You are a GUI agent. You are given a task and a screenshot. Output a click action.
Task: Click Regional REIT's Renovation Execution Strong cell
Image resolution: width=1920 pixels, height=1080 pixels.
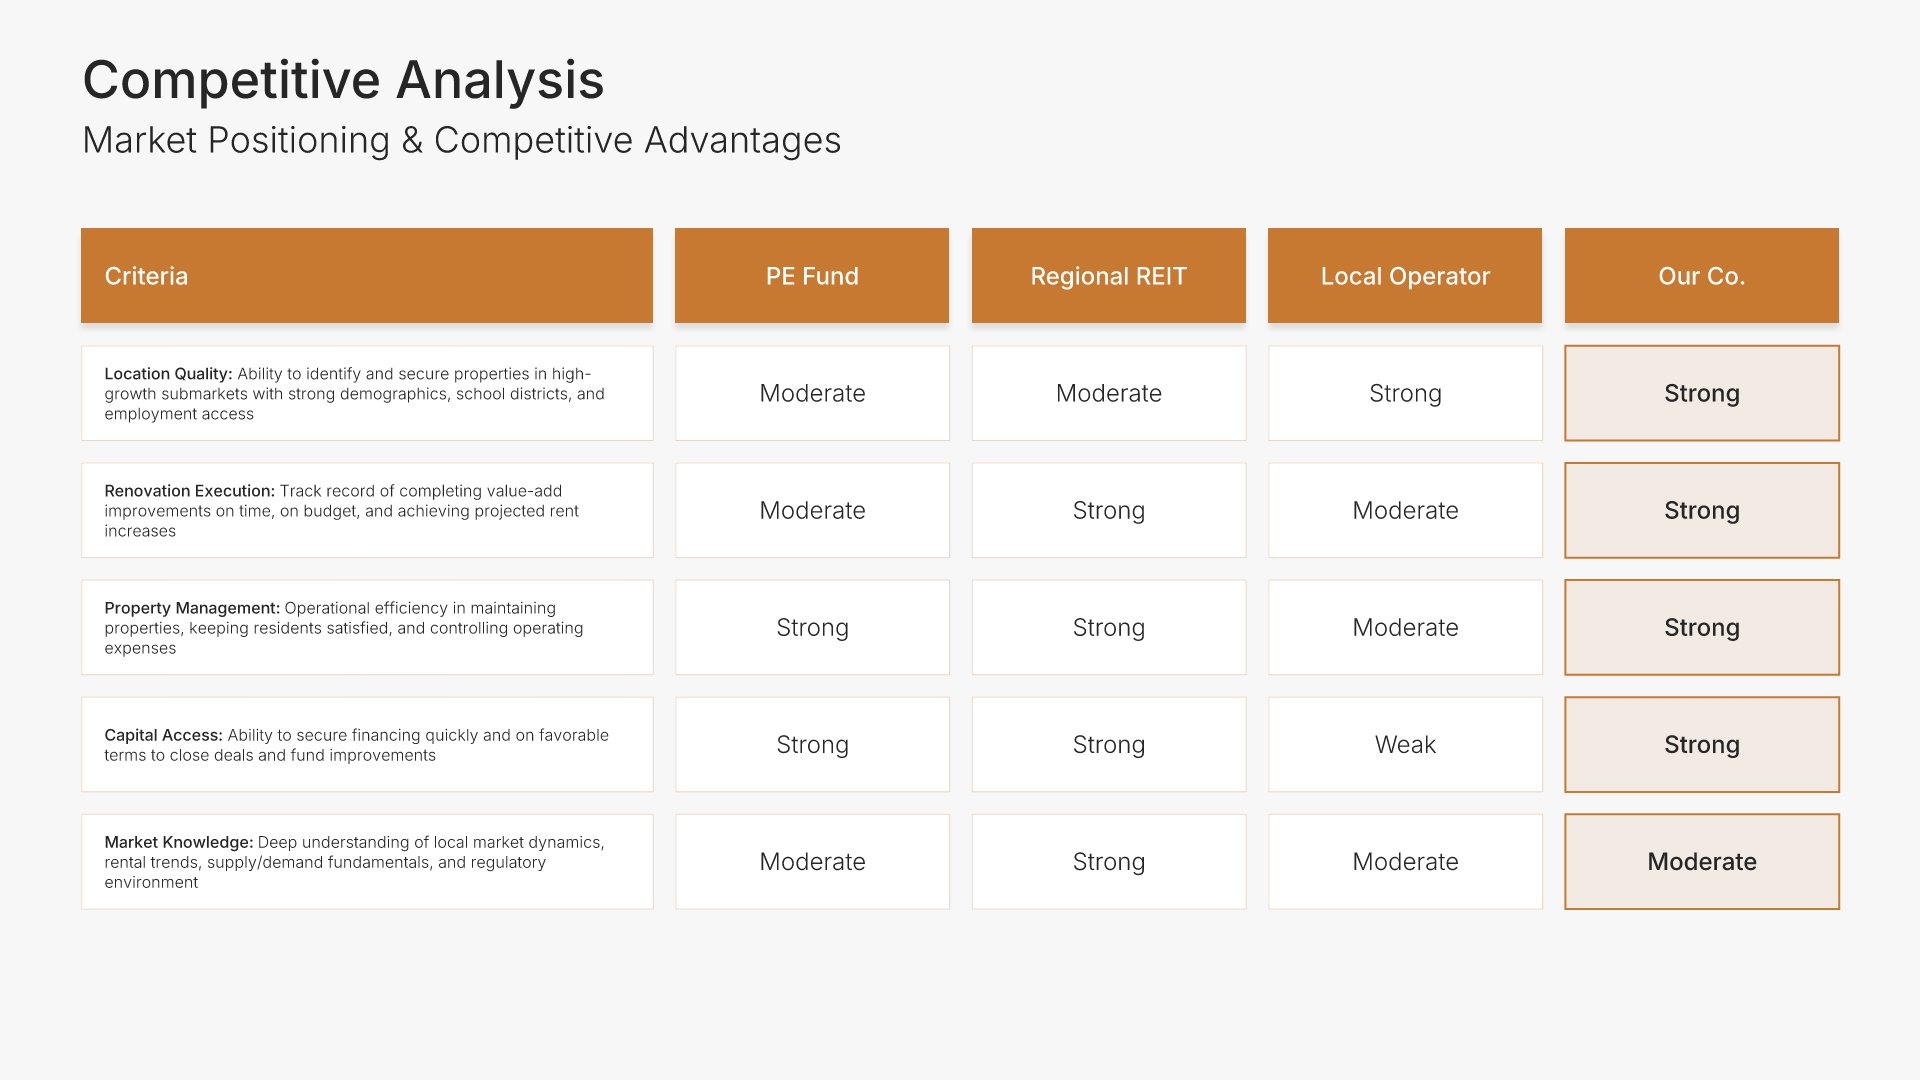pos(1108,511)
